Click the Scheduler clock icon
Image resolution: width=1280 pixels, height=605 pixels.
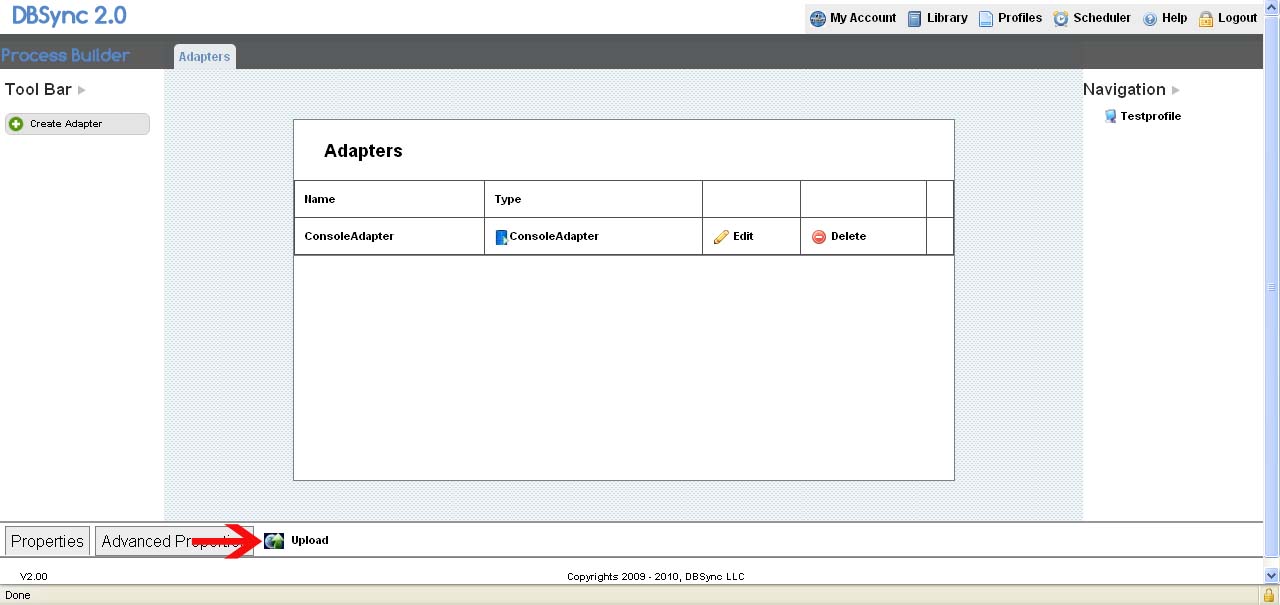(1061, 18)
